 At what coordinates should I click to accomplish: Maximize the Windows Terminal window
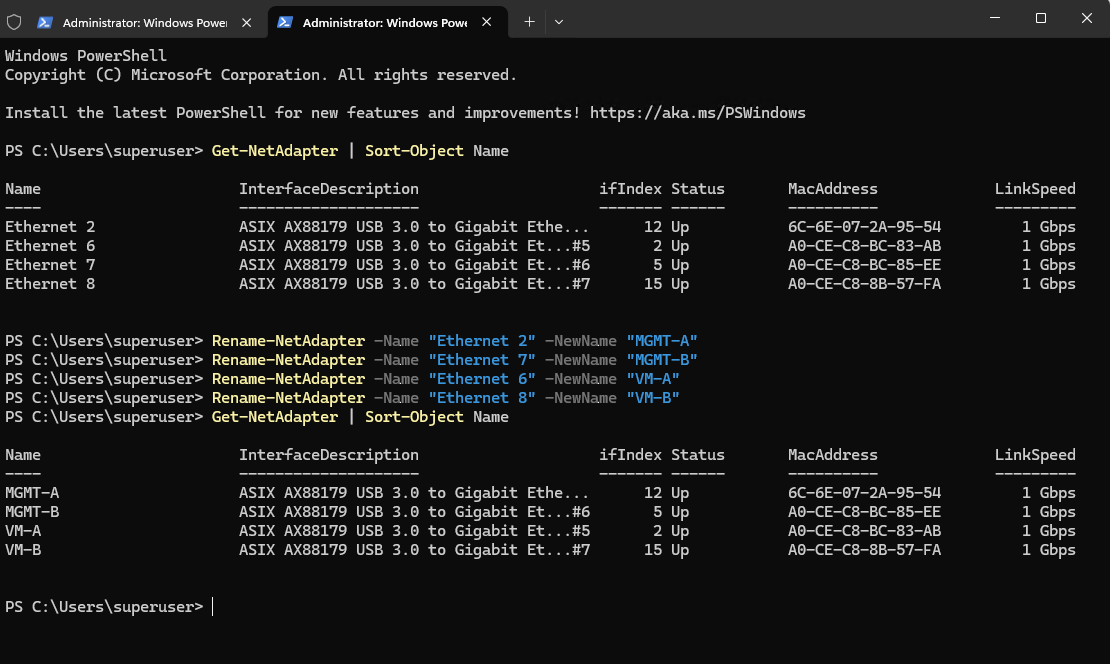1041,18
